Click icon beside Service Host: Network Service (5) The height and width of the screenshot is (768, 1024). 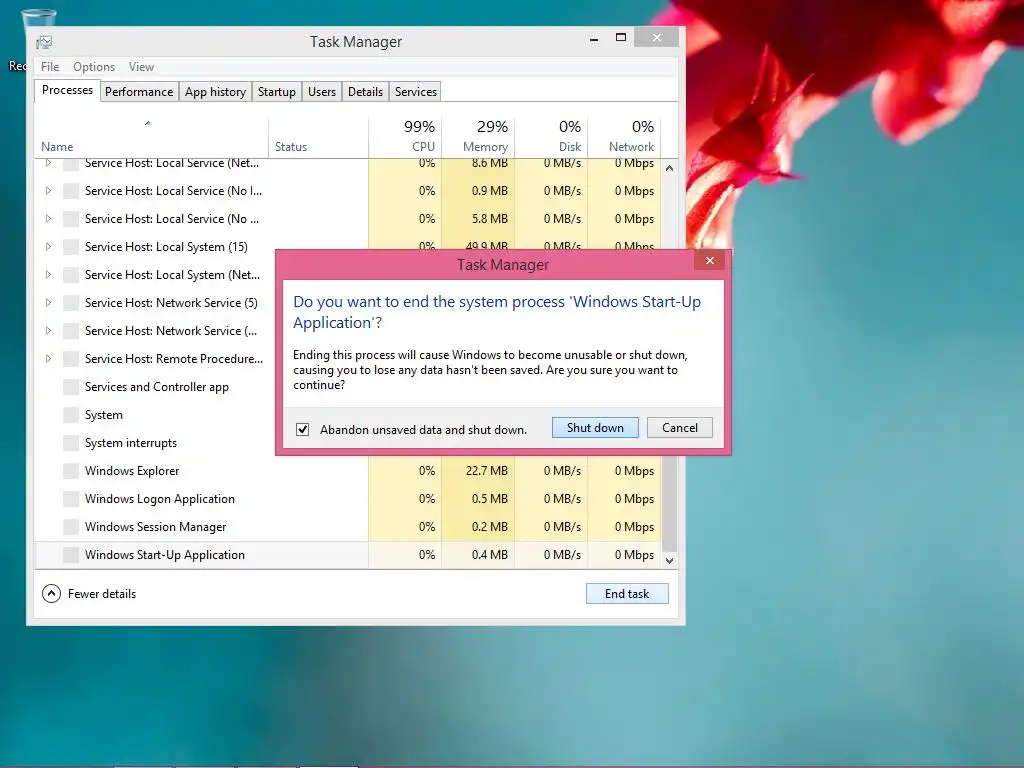click(71, 303)
